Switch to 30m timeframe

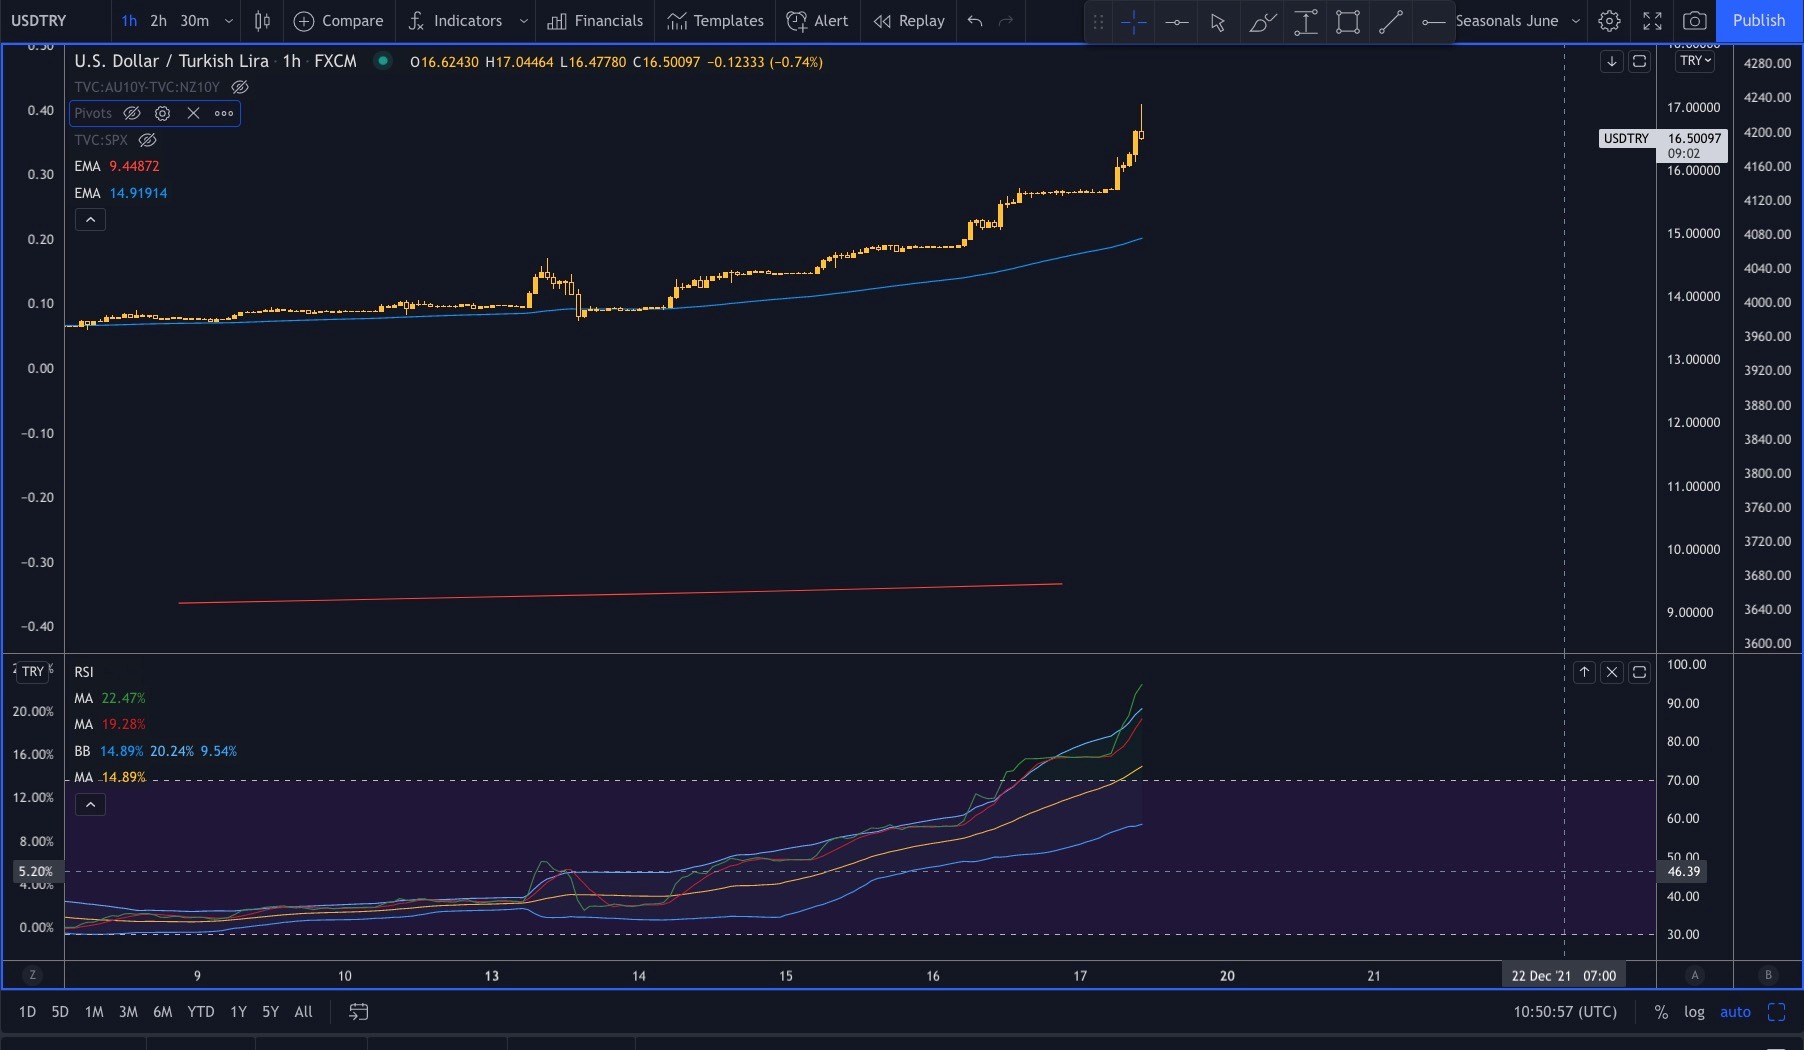click(195, 21)
